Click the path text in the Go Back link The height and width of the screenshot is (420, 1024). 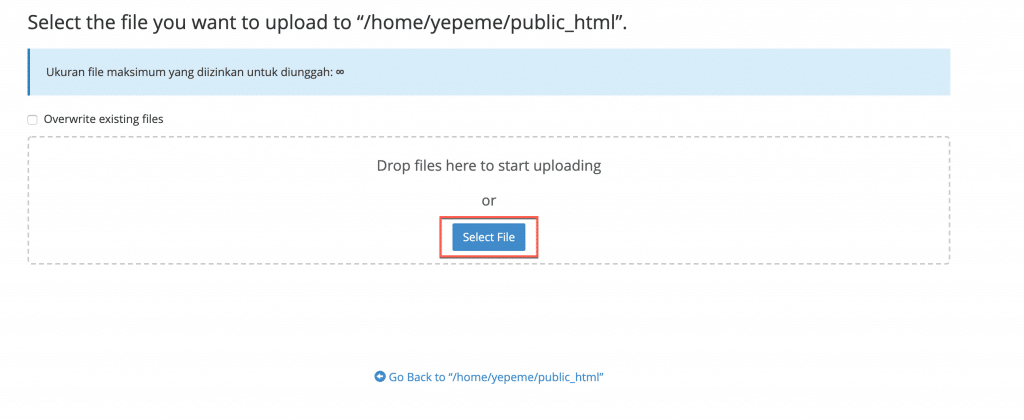528,377
